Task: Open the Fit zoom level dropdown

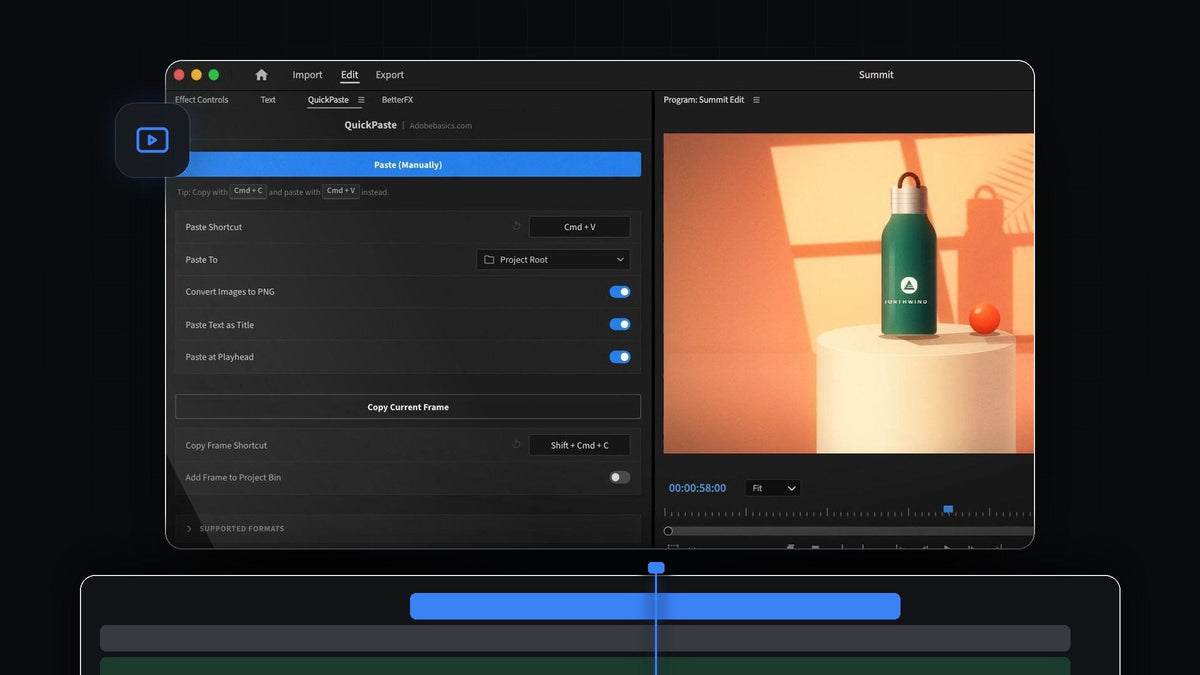Action: 773,488
